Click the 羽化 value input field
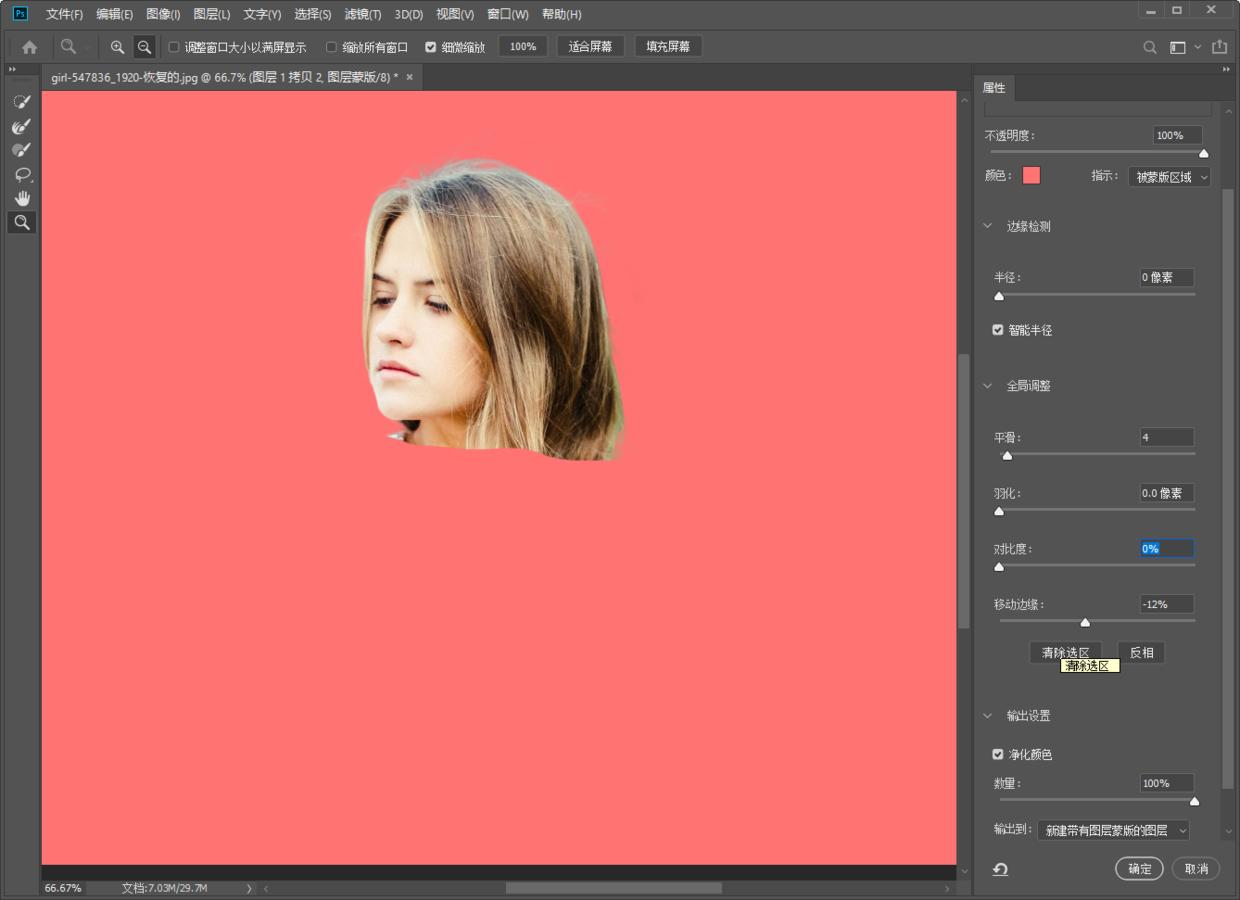This screenshot has width=1240, height=900. pos(1166,493)
